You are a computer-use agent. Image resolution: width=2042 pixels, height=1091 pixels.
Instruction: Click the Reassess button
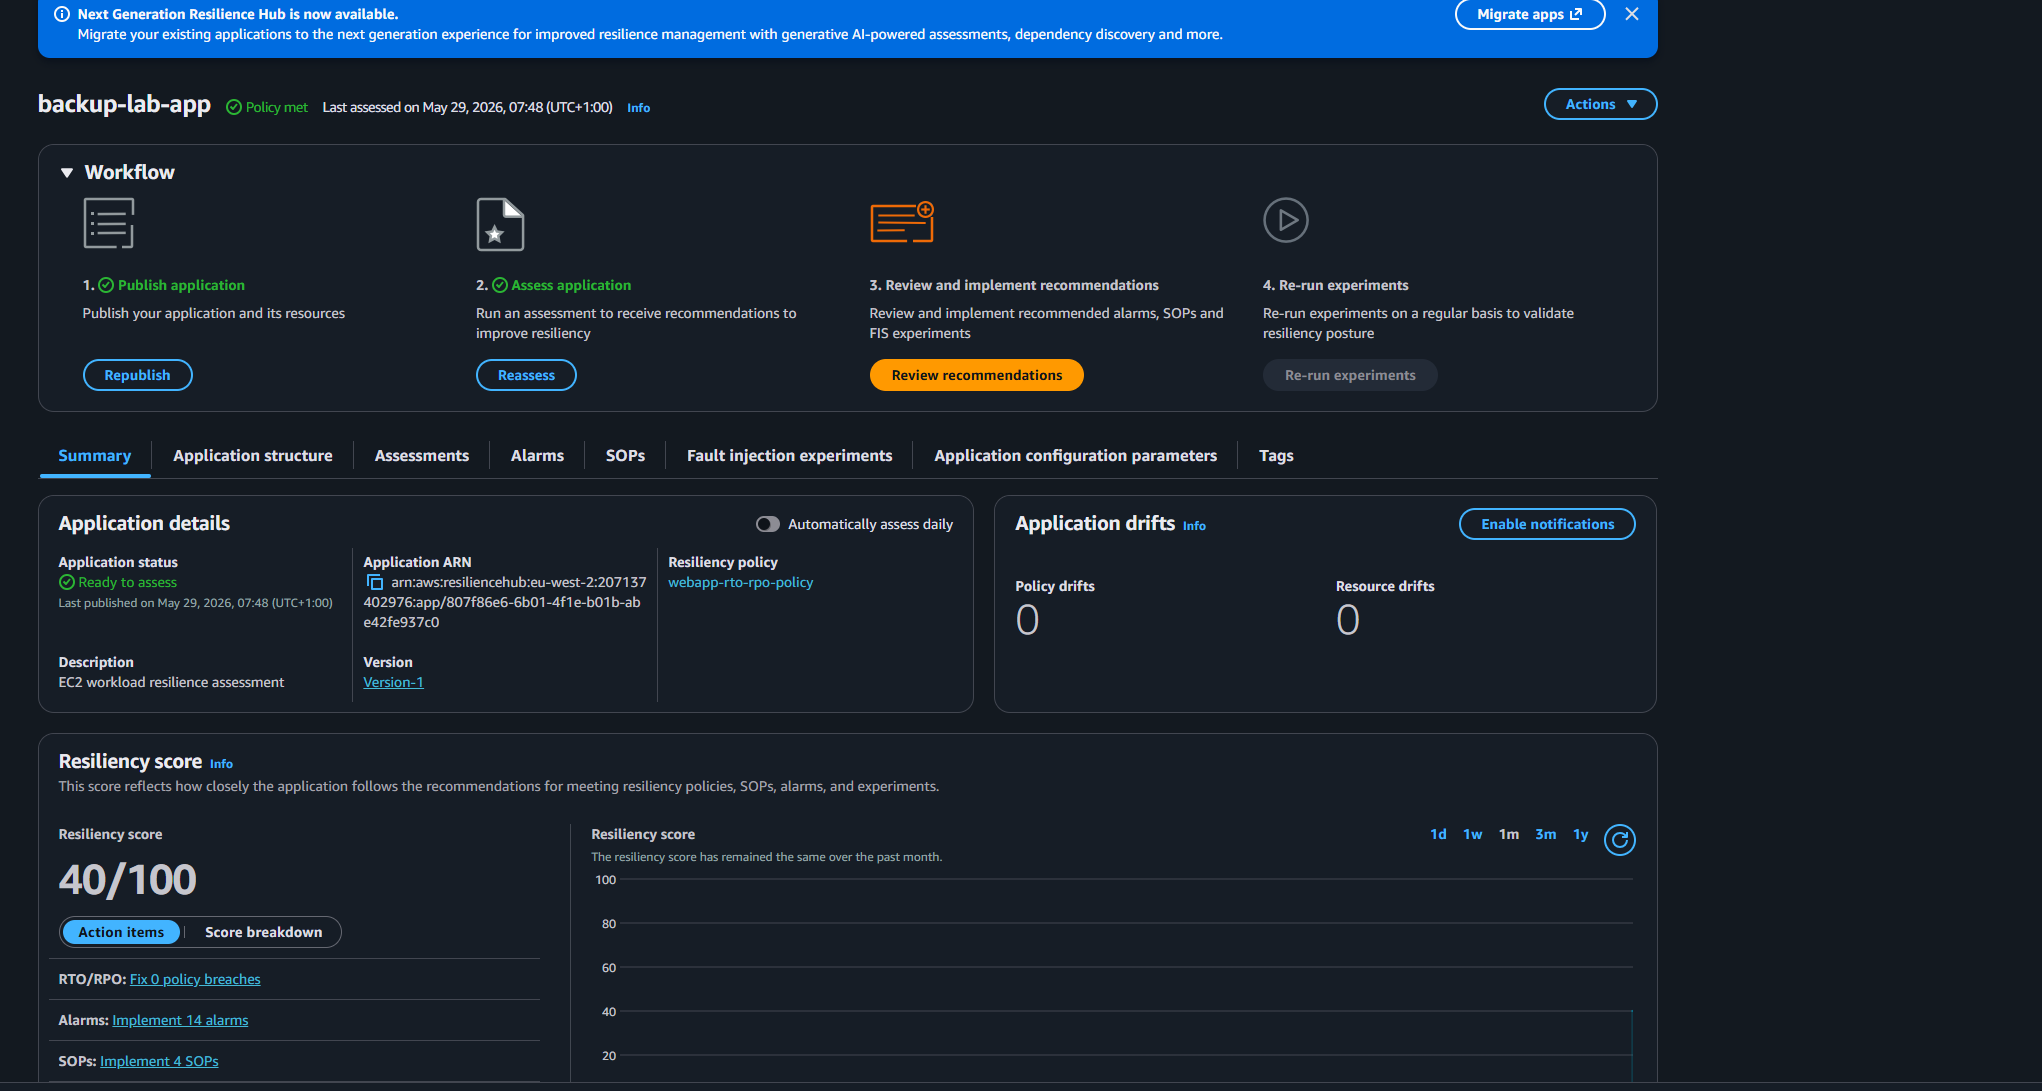coord(526,375)
